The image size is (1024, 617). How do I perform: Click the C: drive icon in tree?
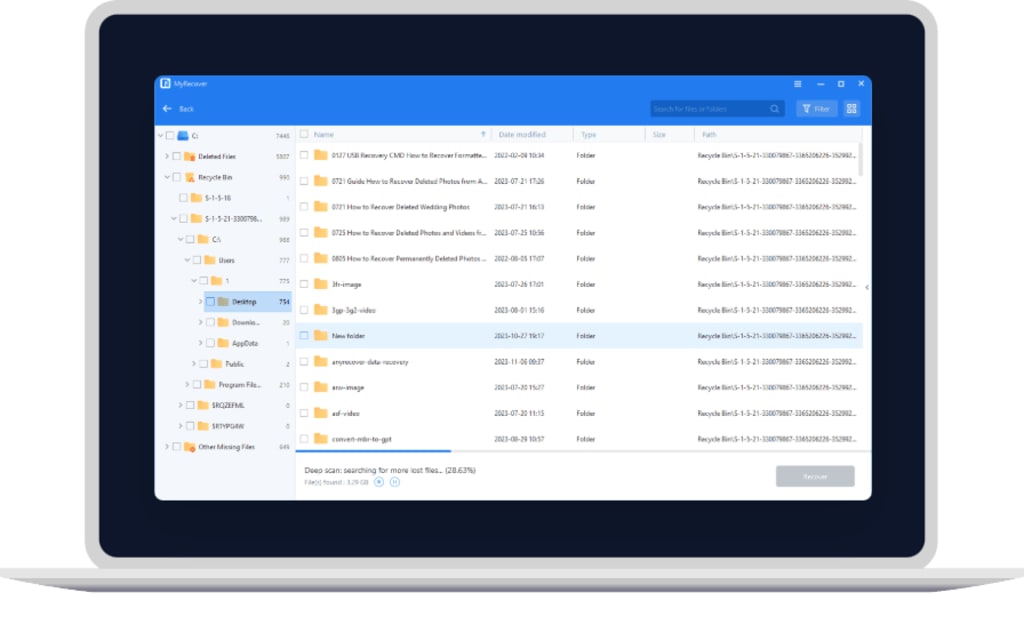tap(183, 135)
